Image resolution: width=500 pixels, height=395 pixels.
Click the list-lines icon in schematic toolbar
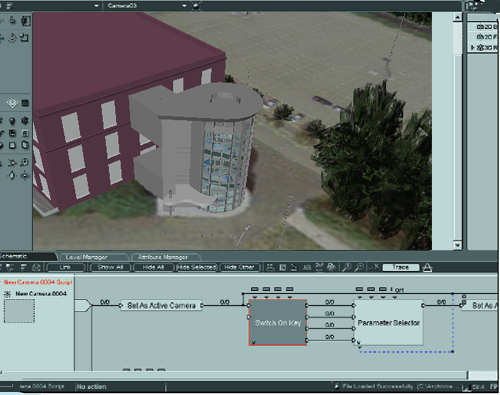pos(23,267)
